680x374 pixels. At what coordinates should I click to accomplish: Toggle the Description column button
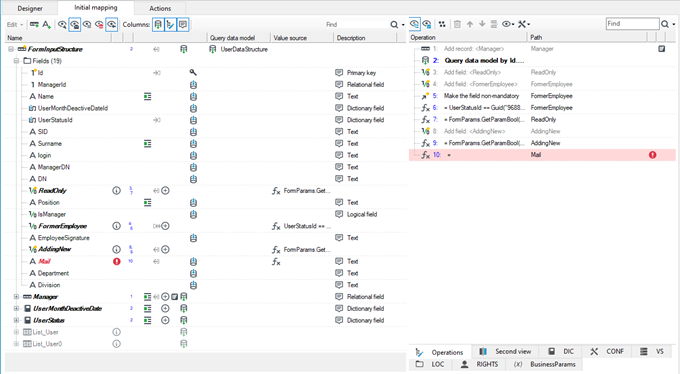pos(183,25)
